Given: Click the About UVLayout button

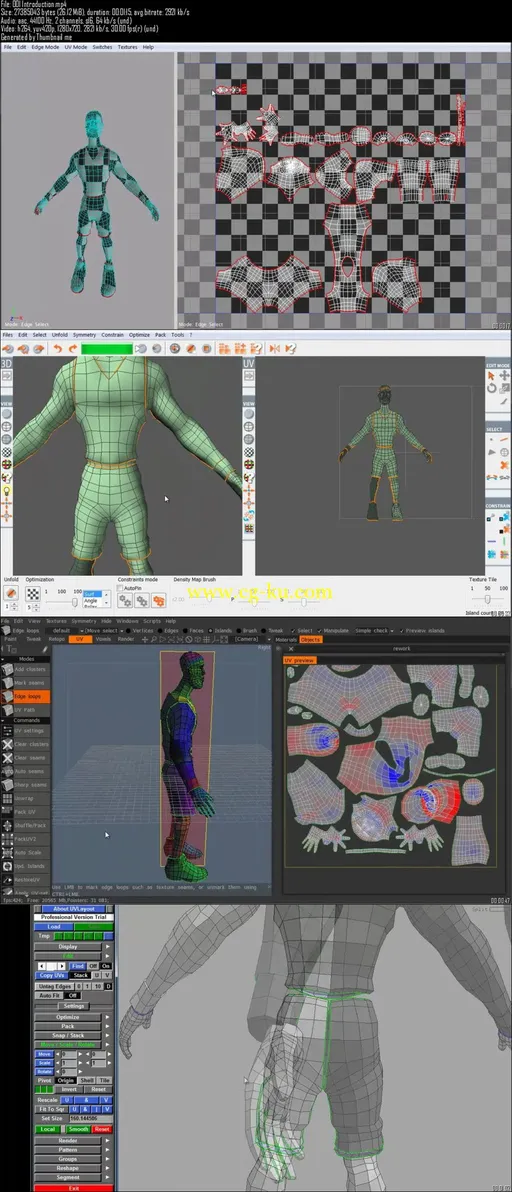Looking at the screenshot, I should tap(74, 908).
